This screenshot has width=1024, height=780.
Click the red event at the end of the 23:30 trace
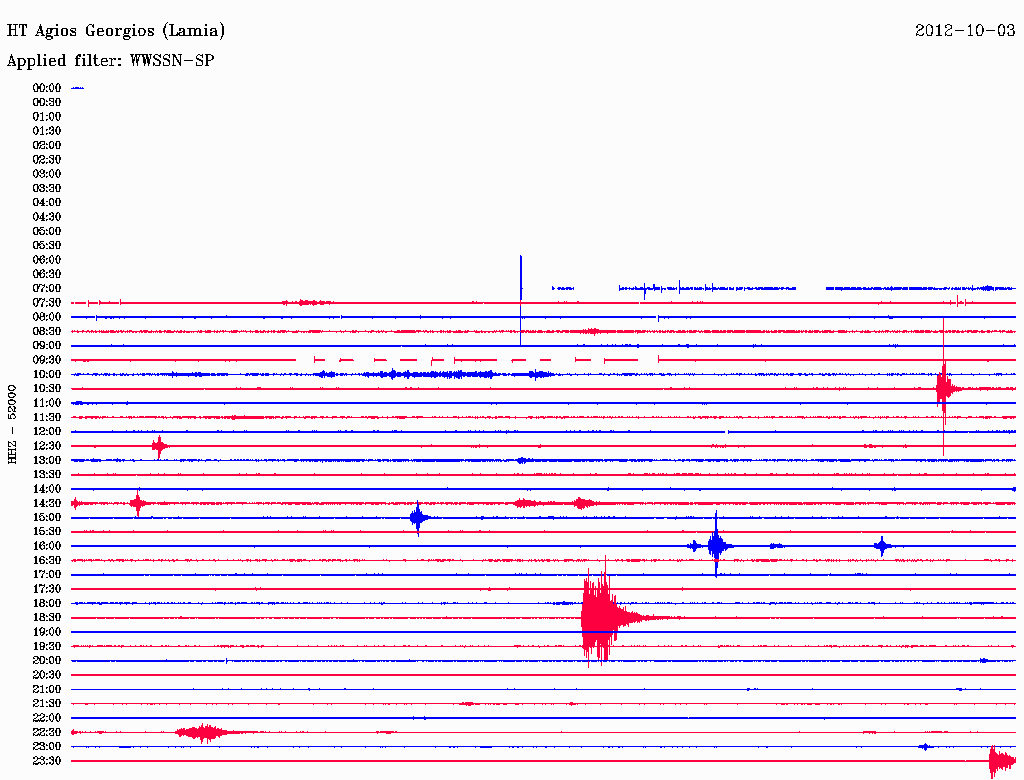click(x=1002, y=761)
